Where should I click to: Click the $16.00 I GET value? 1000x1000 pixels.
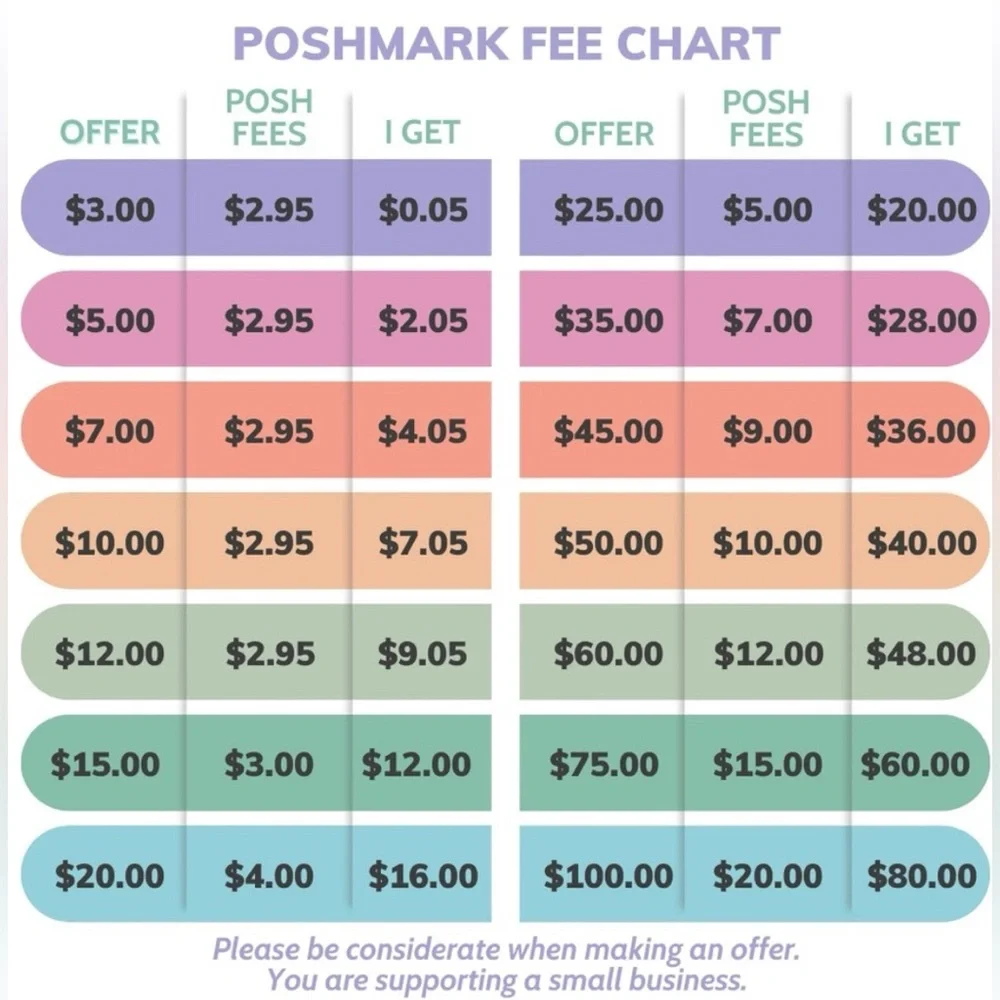[423, 876]
